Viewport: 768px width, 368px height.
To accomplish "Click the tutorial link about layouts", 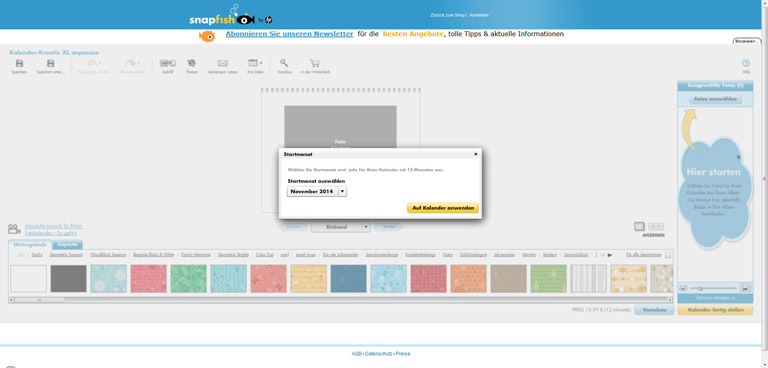I will coord(54,229).
